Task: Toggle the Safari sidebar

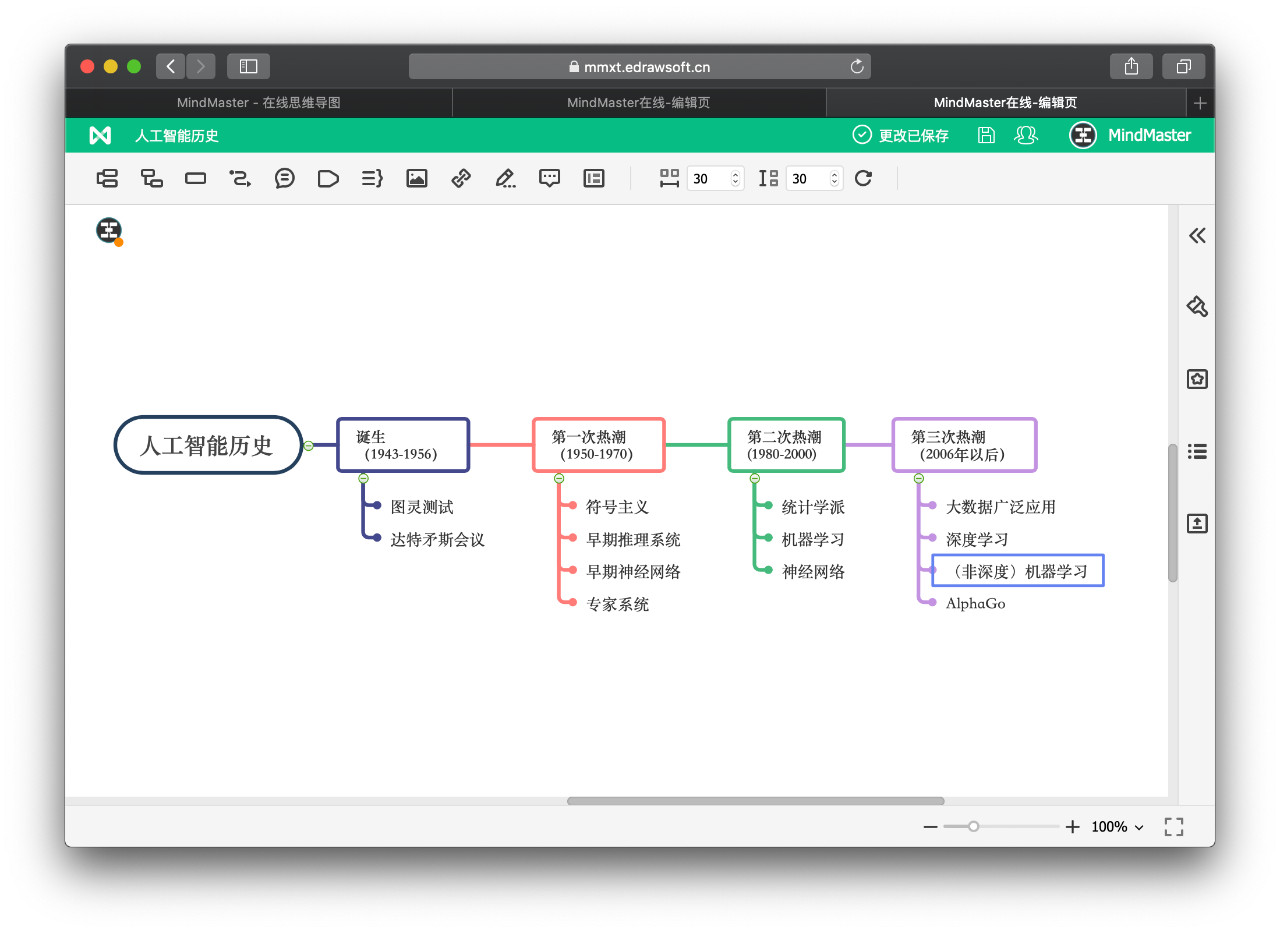Action: [x=248, y=66]
